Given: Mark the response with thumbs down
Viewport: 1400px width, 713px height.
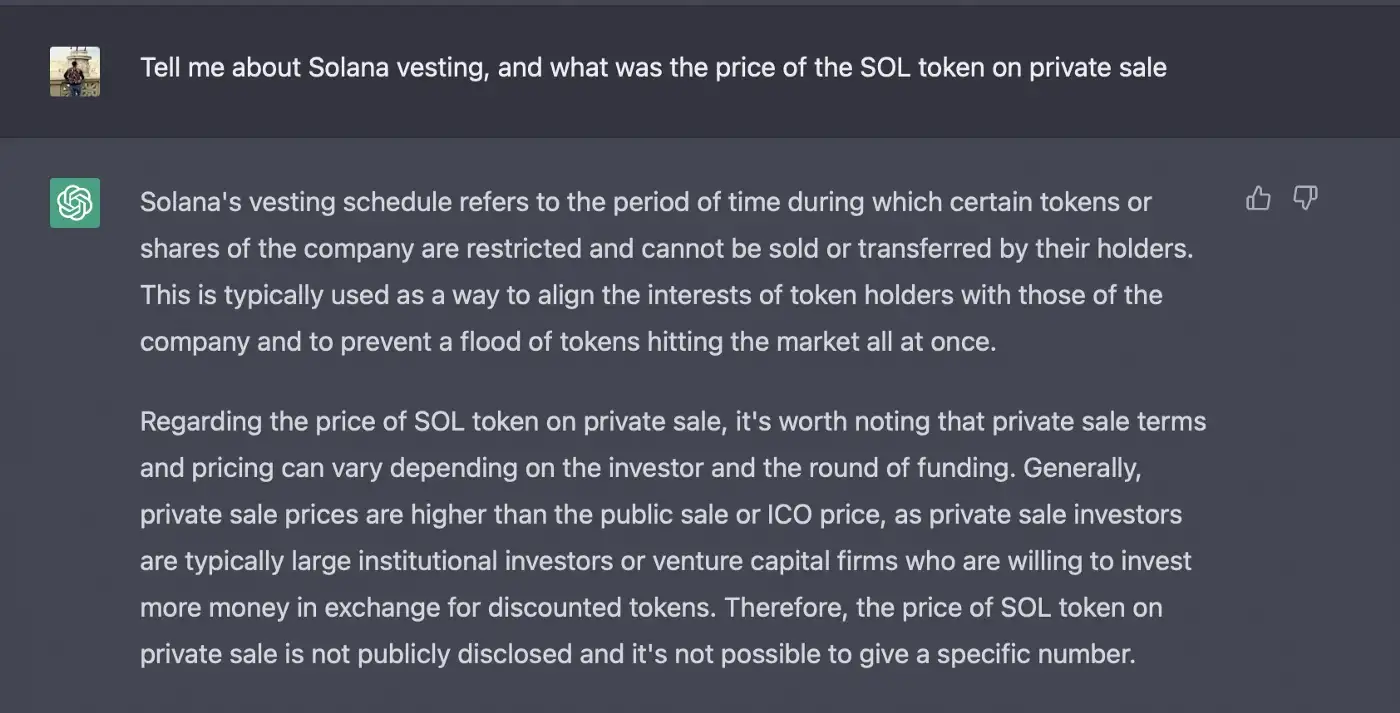Looking at the screenshot, I should coord(1305,199).
